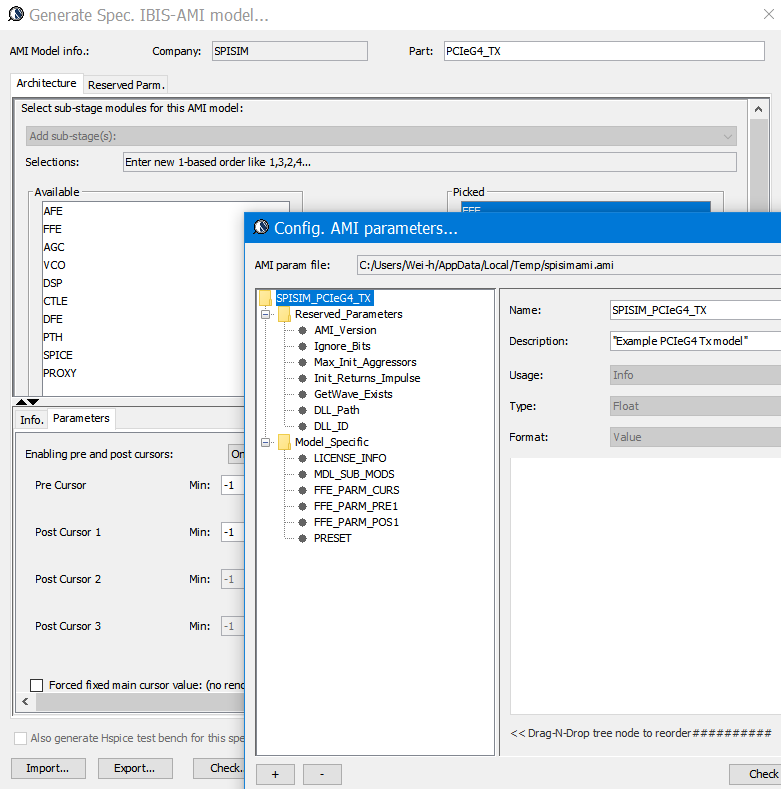The width and height of the screenshot is (781, 789).
Task: Collapse the Reserved_Parameters tree node
Action: click(x=266, y=314)
